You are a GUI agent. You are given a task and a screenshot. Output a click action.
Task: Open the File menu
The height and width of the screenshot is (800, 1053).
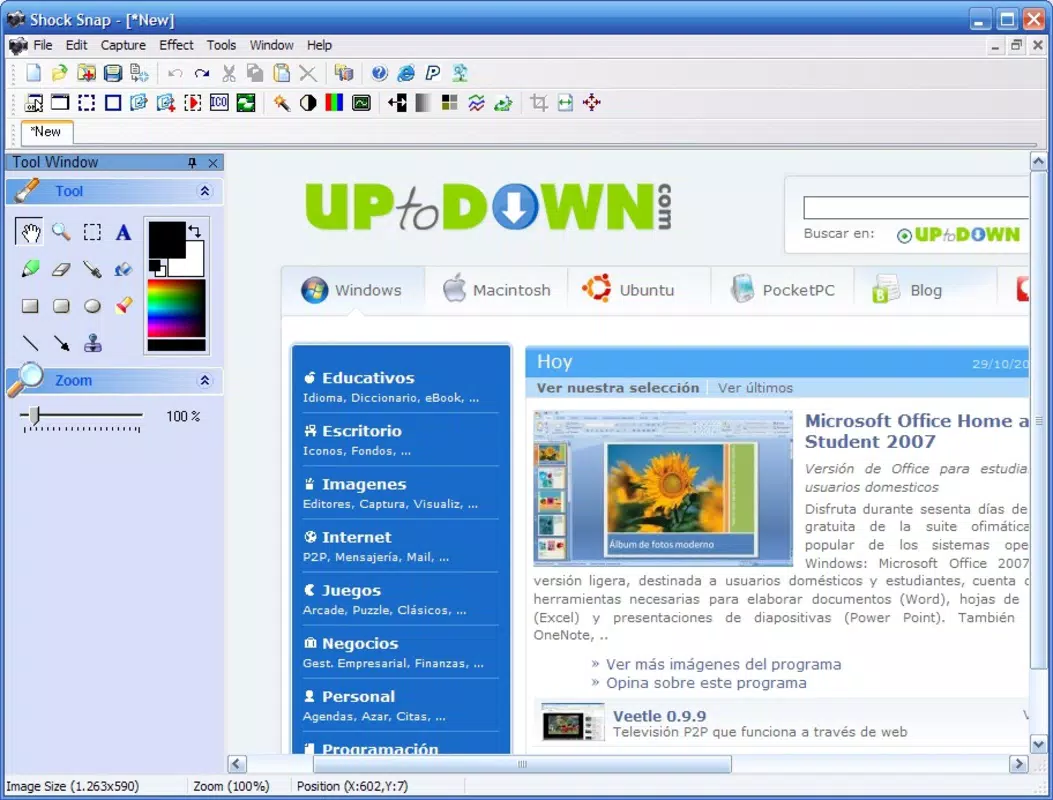tap(42, 45)
